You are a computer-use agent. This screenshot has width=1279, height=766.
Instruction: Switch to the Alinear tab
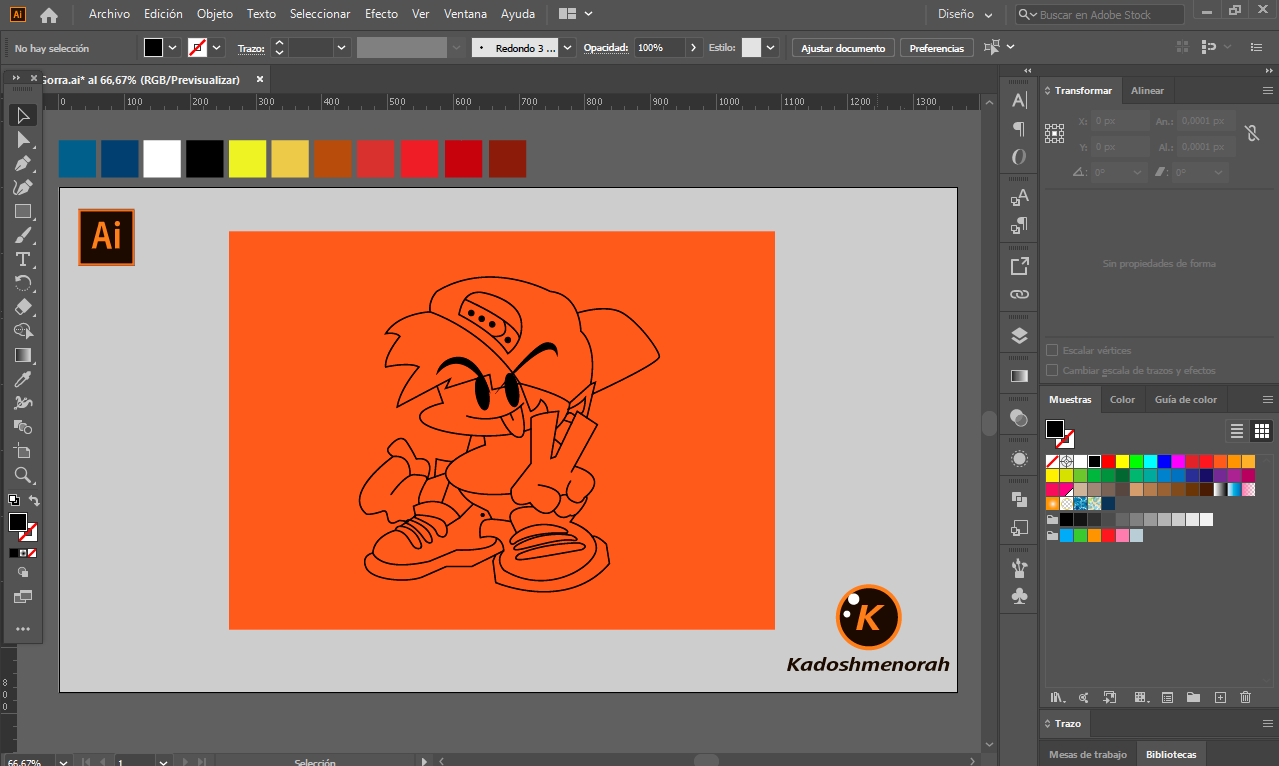pyautogui.click(x=1147, y=90)
